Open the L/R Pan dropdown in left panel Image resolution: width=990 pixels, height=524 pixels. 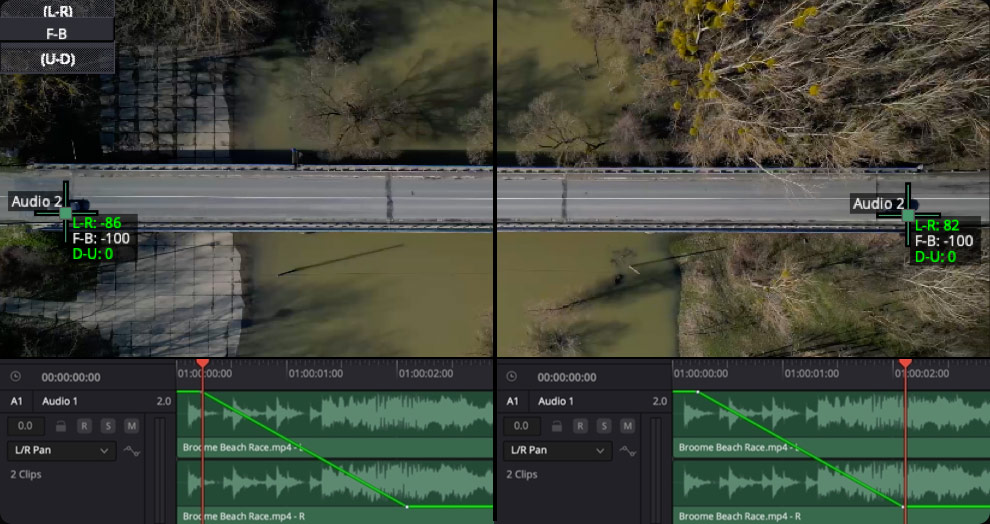point(61,451)
